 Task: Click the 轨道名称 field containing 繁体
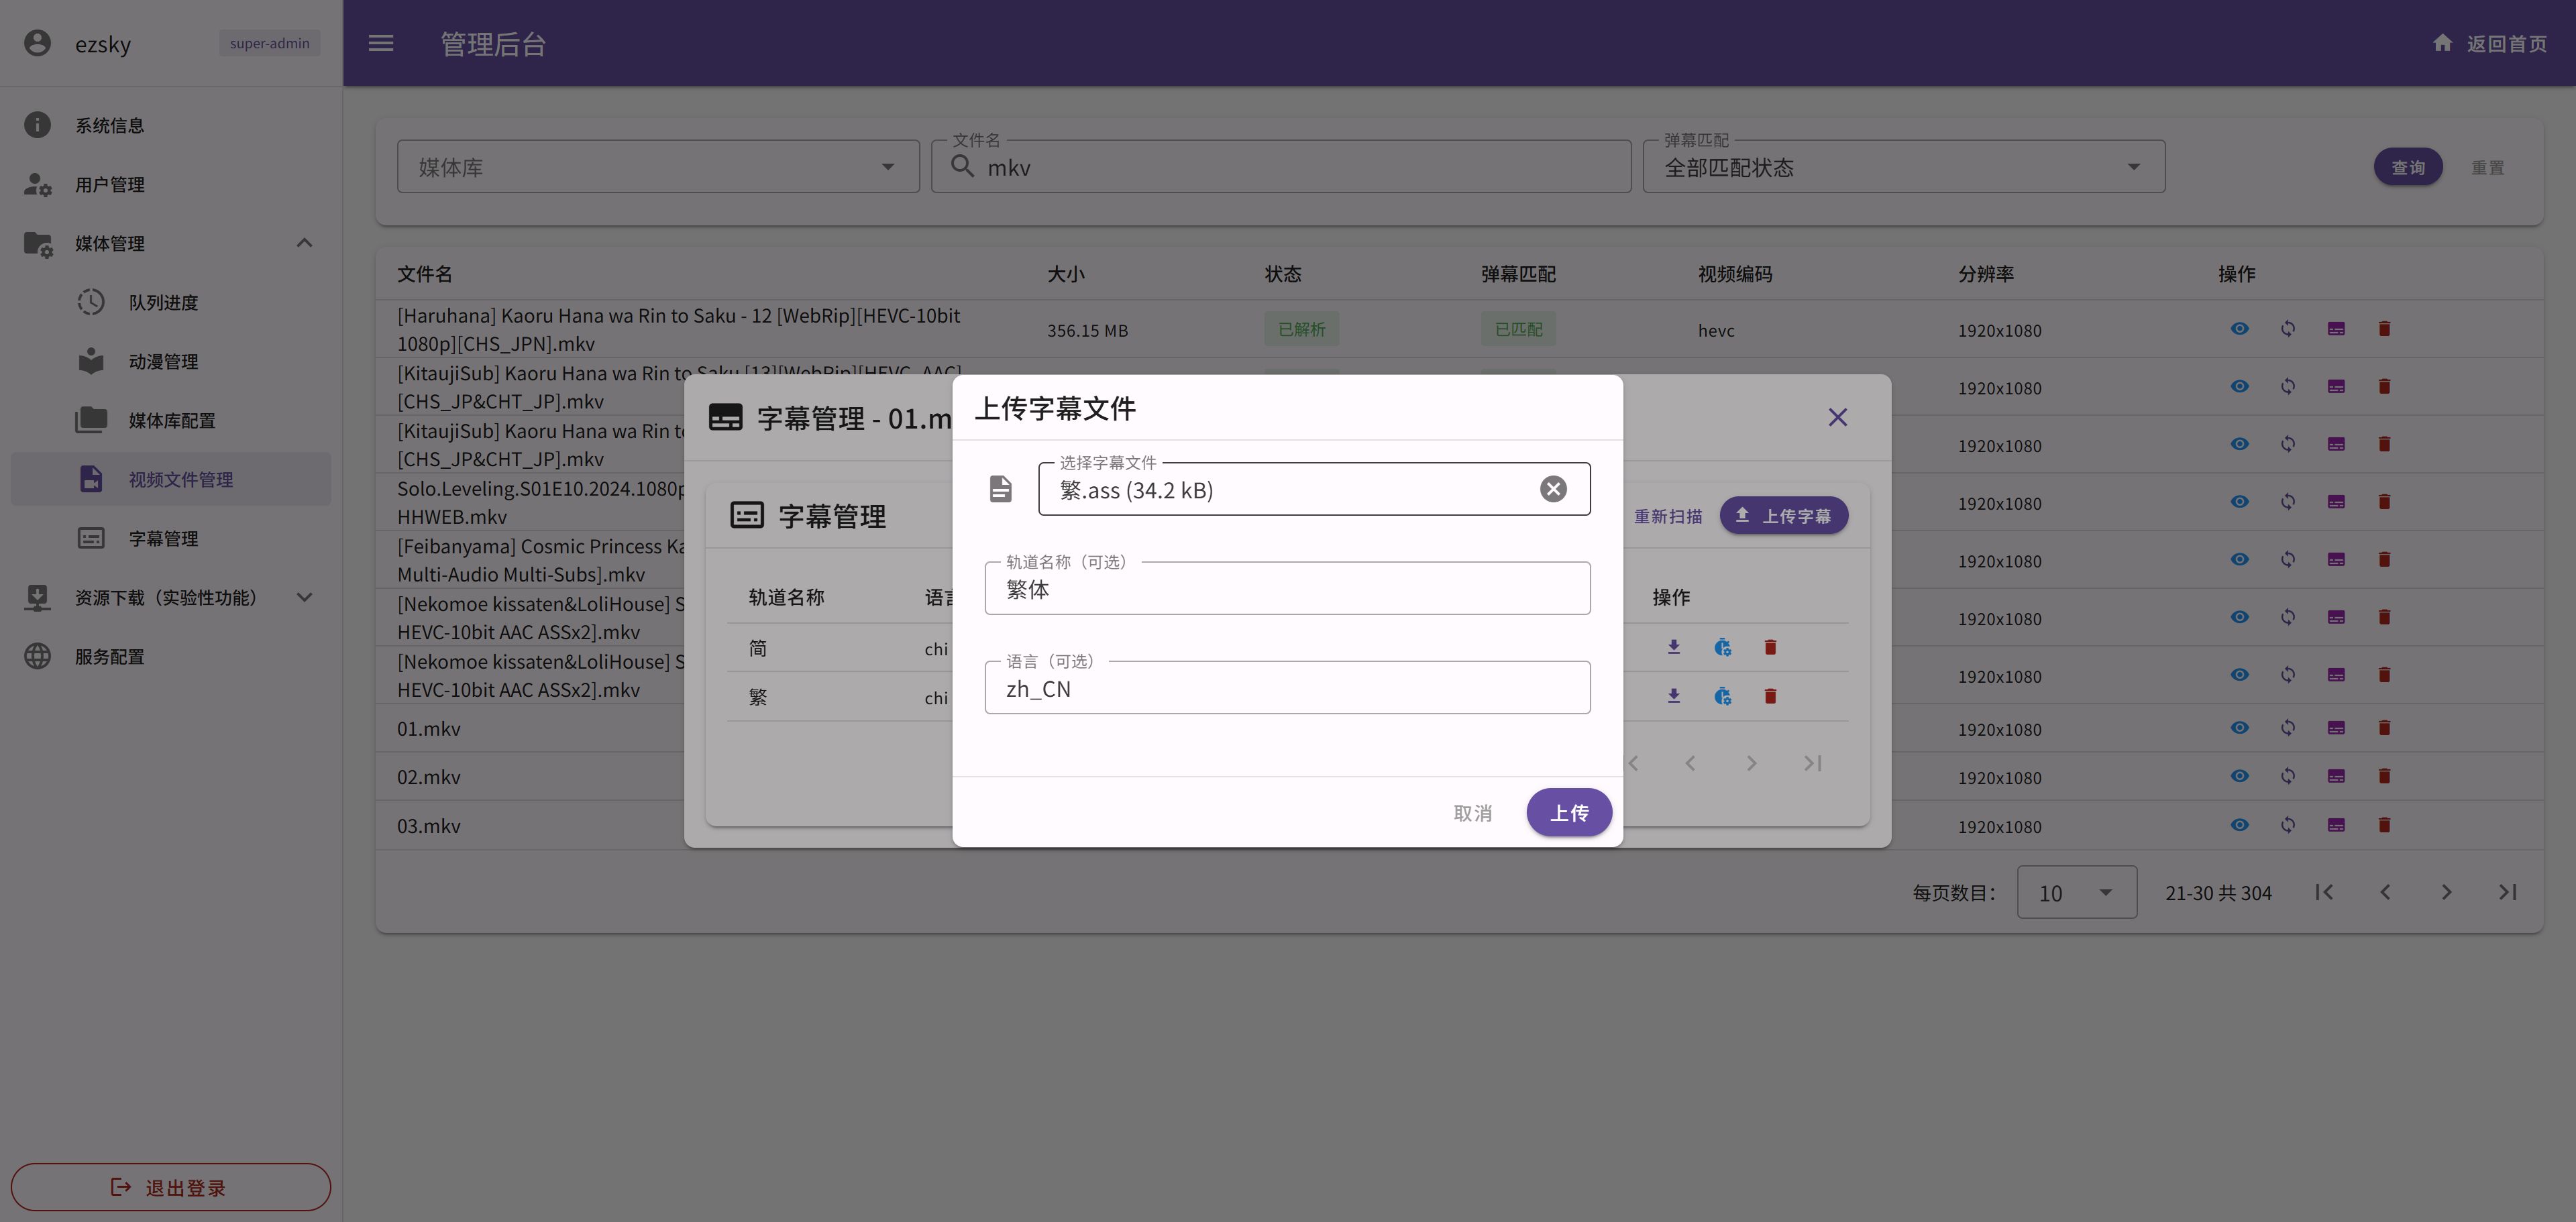tap(1286, 589)
